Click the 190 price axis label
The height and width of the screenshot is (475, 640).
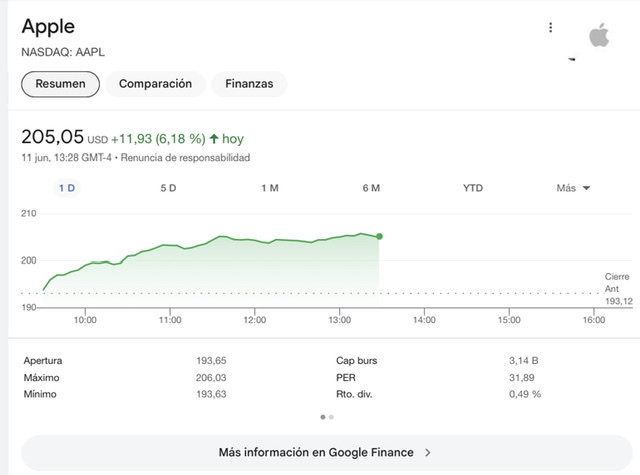(29, 307)
